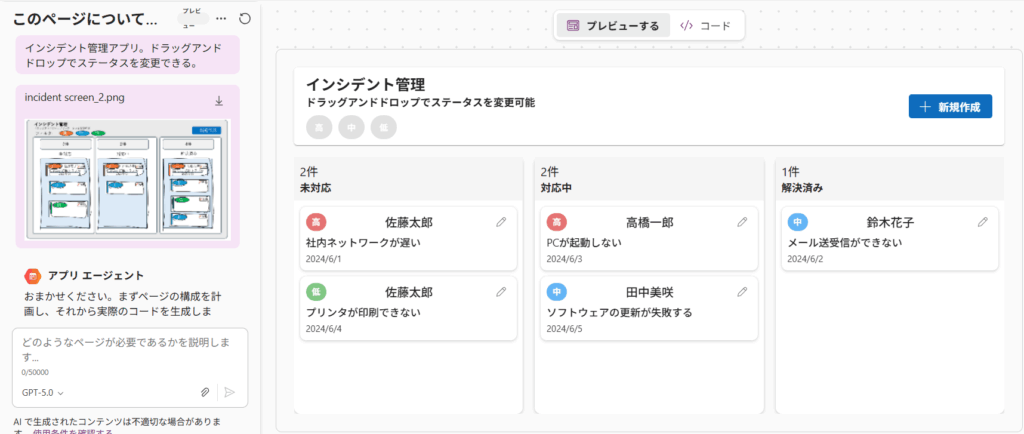
Task: Open the GPT-5.0 model dropdown
Action: click(43, 393)
